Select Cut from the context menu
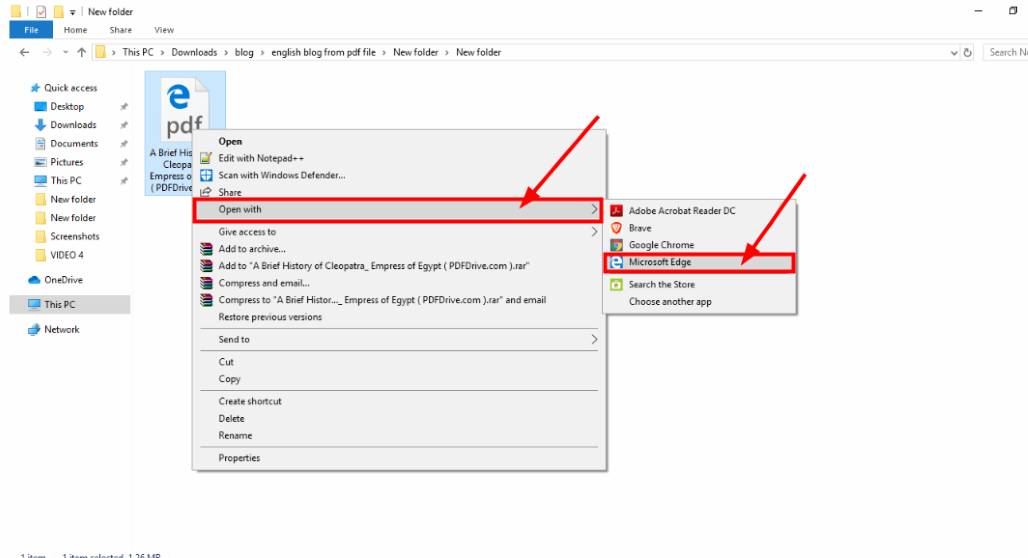Image resolution: width=1028 pixels, height=558 pixels. point(226,362)
